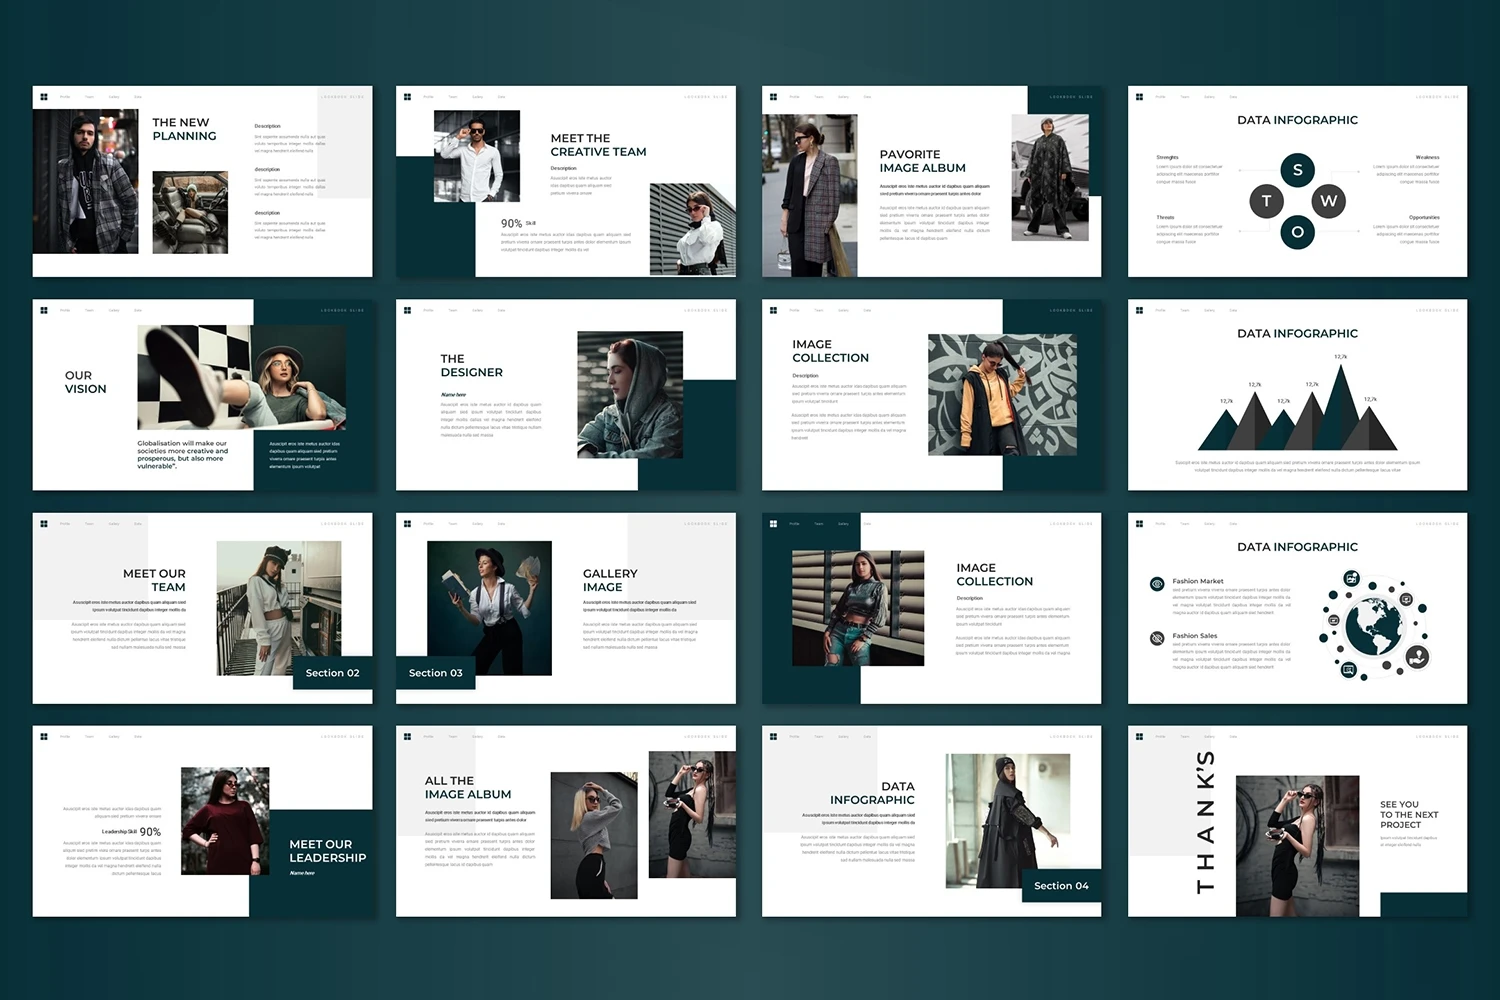Open the man in plaid jacket photo
1500x1000 pixels.
pyautogui.click(x=85, y=181)
